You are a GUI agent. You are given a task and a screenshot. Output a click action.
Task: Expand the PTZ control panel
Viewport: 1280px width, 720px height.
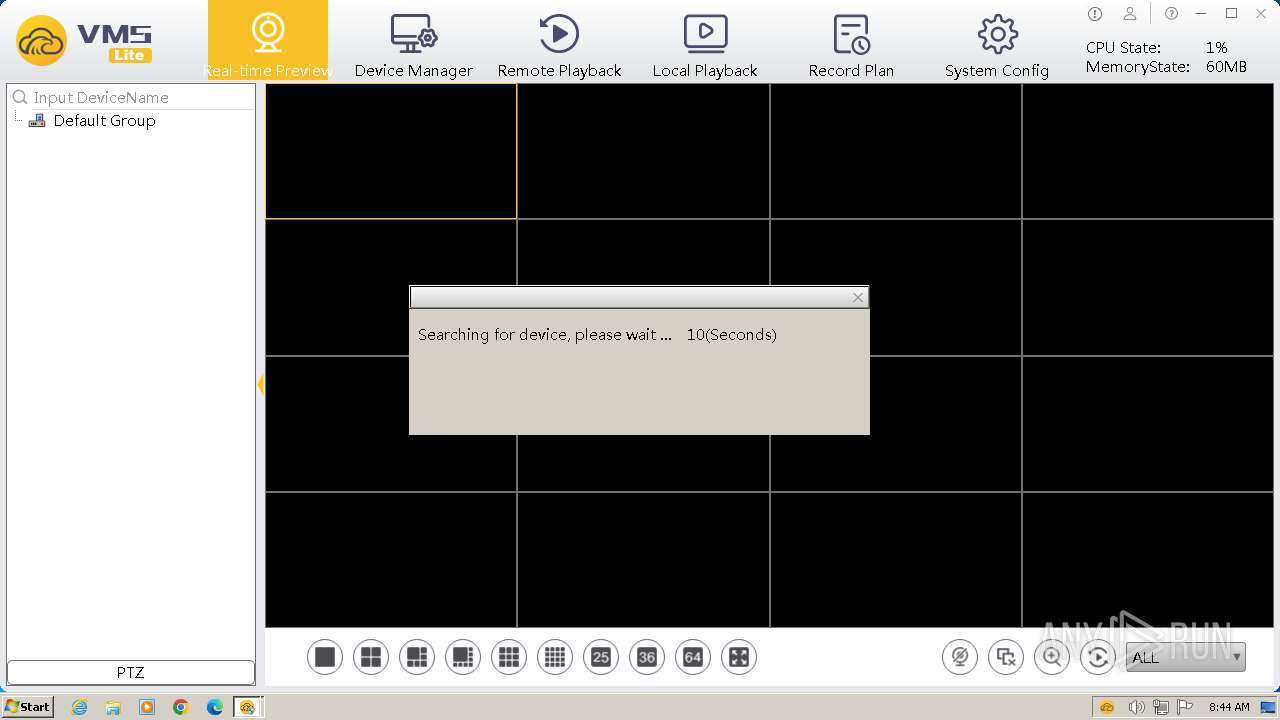(131, 672)
